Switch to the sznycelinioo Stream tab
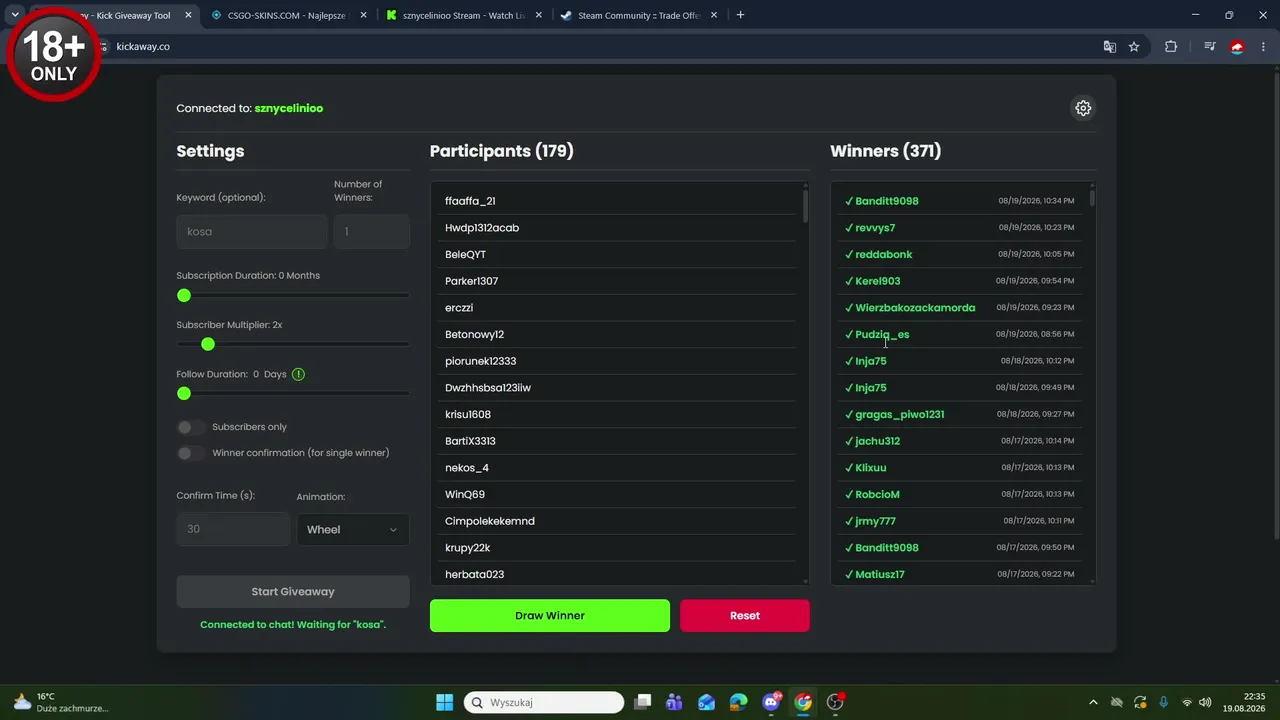 click(465, 15)
